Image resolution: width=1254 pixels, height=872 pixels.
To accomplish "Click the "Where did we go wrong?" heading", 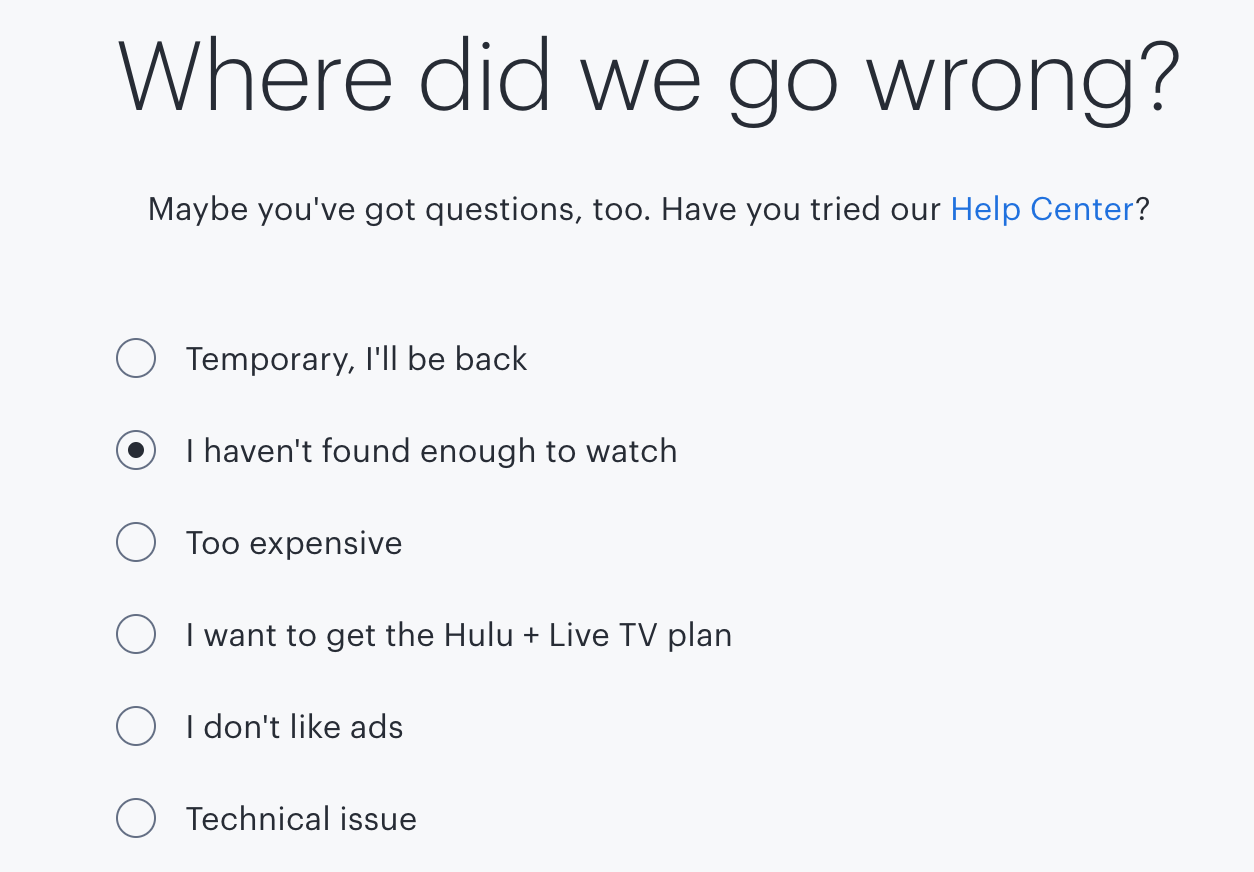I will coord(649,78).
